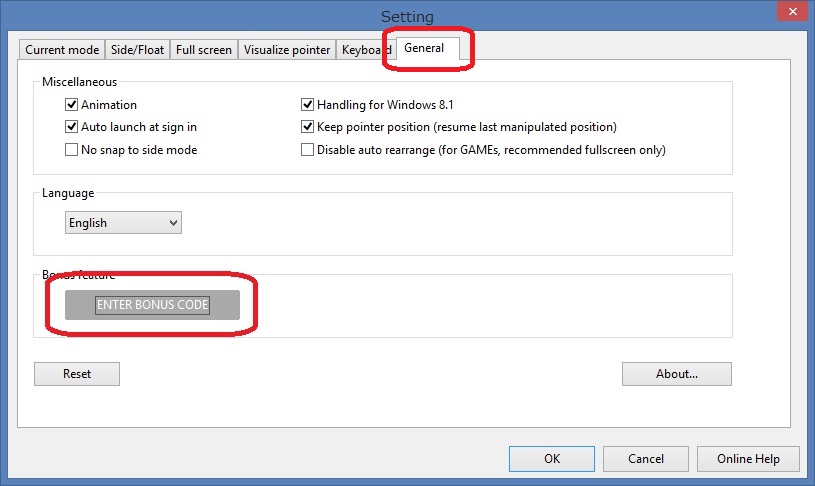Open the About dialog
Screen dimensions: 815x486
click(676, 374)
